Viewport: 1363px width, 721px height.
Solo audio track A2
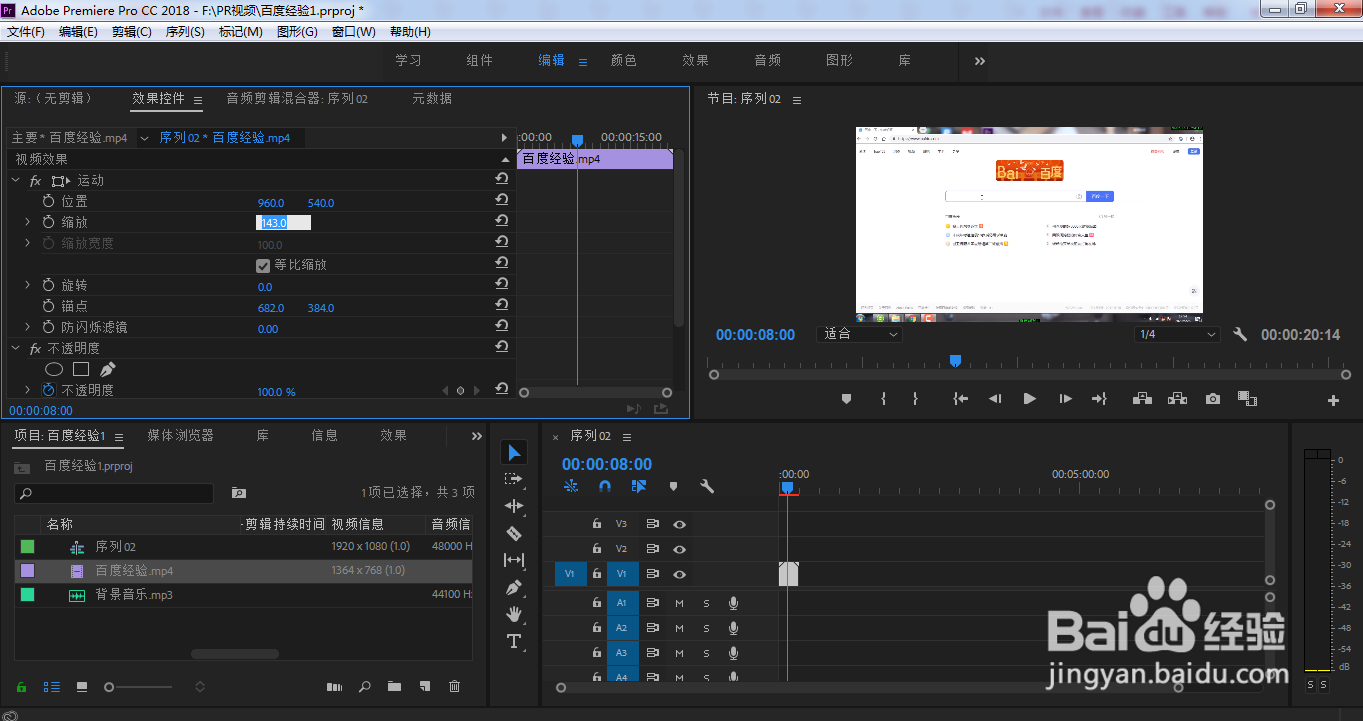pos(706,628)
